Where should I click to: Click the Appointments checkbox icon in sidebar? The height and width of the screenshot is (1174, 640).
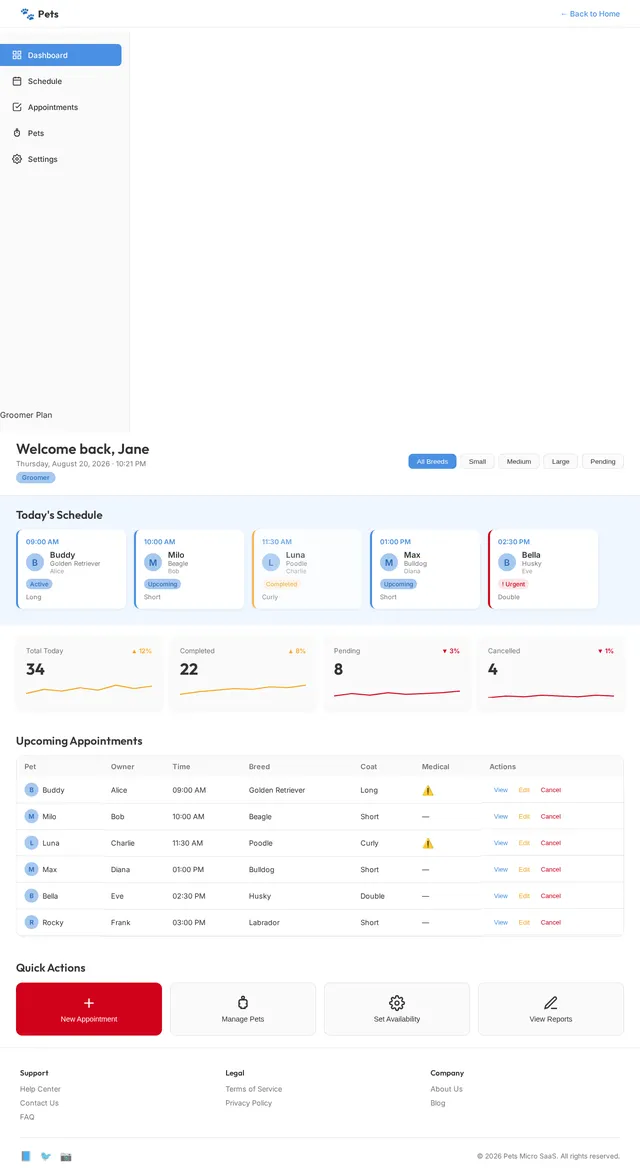point(17,107)
